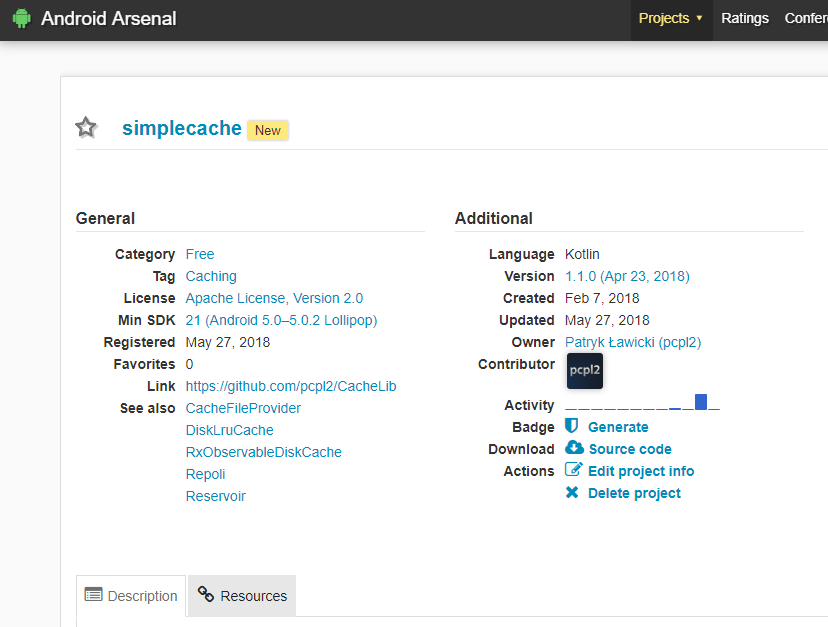The width and height of the screenshot is (828, 627).
Task: Select the Description tab
Action: pos(131,596)
